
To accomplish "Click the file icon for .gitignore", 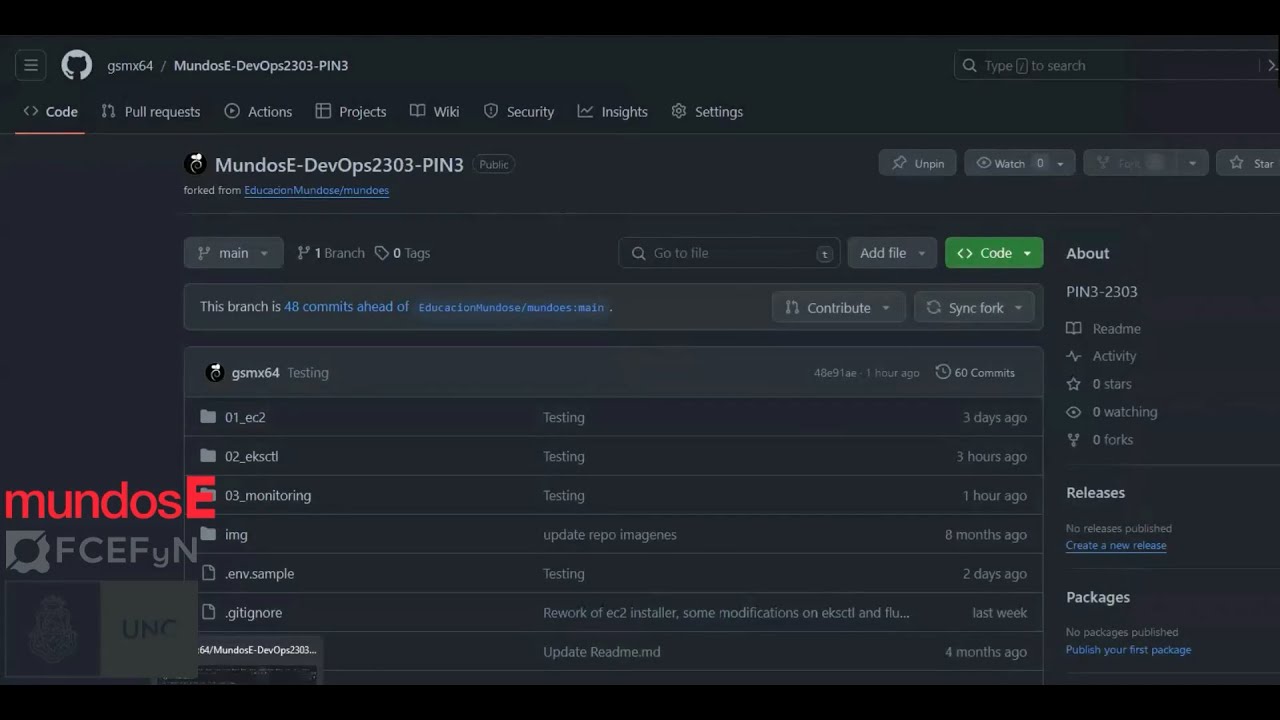I will point(208,612).
